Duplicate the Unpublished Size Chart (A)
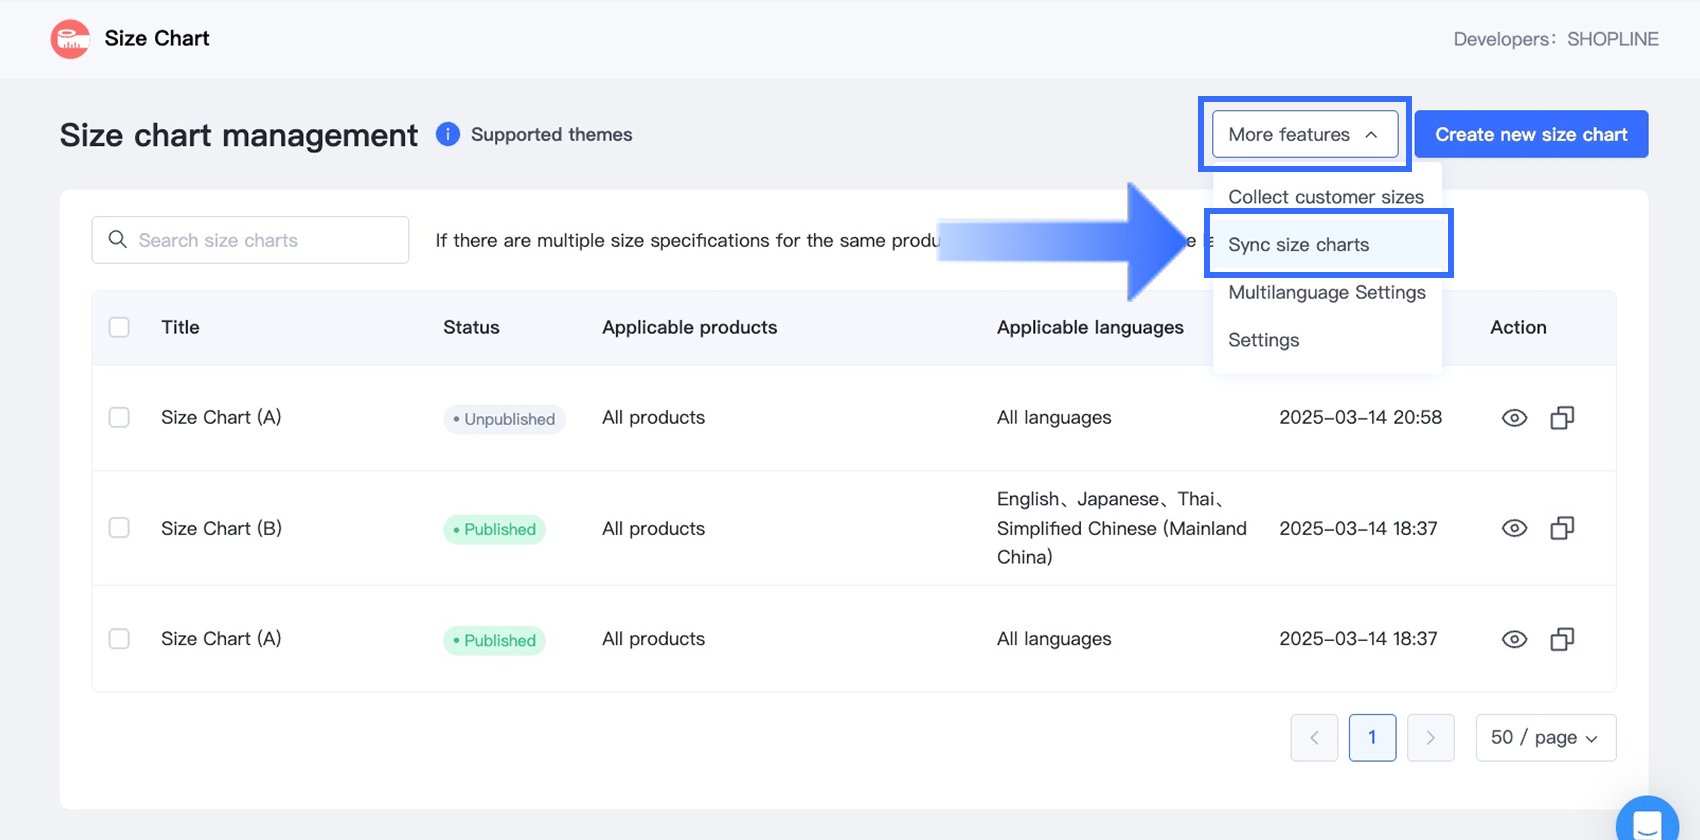The height and width of the screenshot is (840, 1700). coord(1562,418)
